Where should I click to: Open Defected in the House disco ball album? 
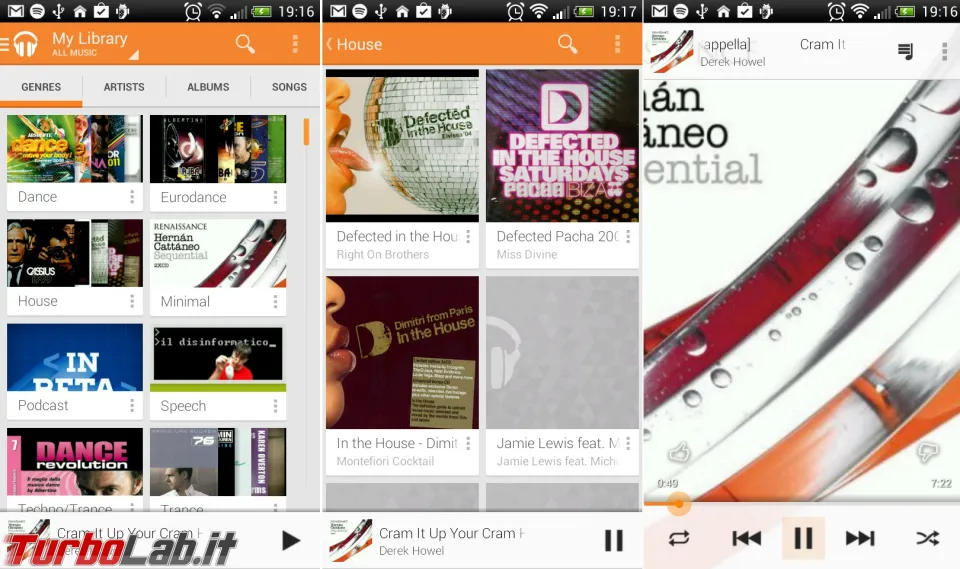402,145
